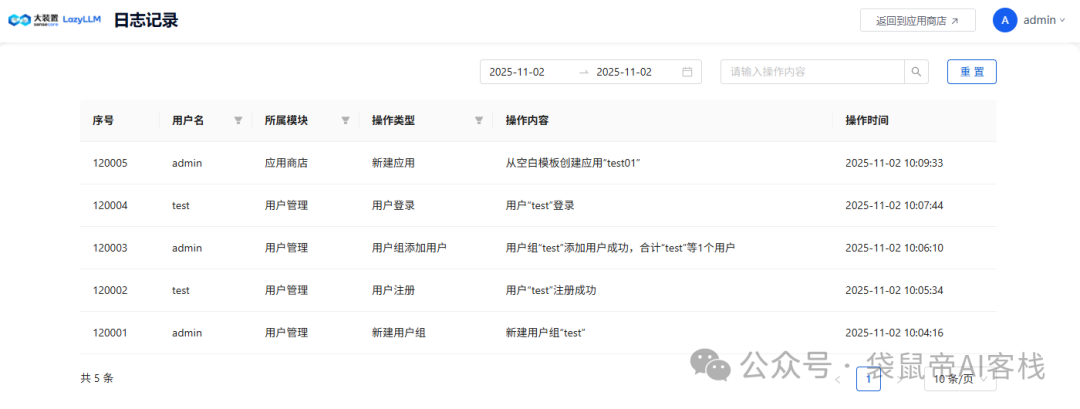
Task: Open the 操作类型 column filter icon
Action: pos(479,120)
